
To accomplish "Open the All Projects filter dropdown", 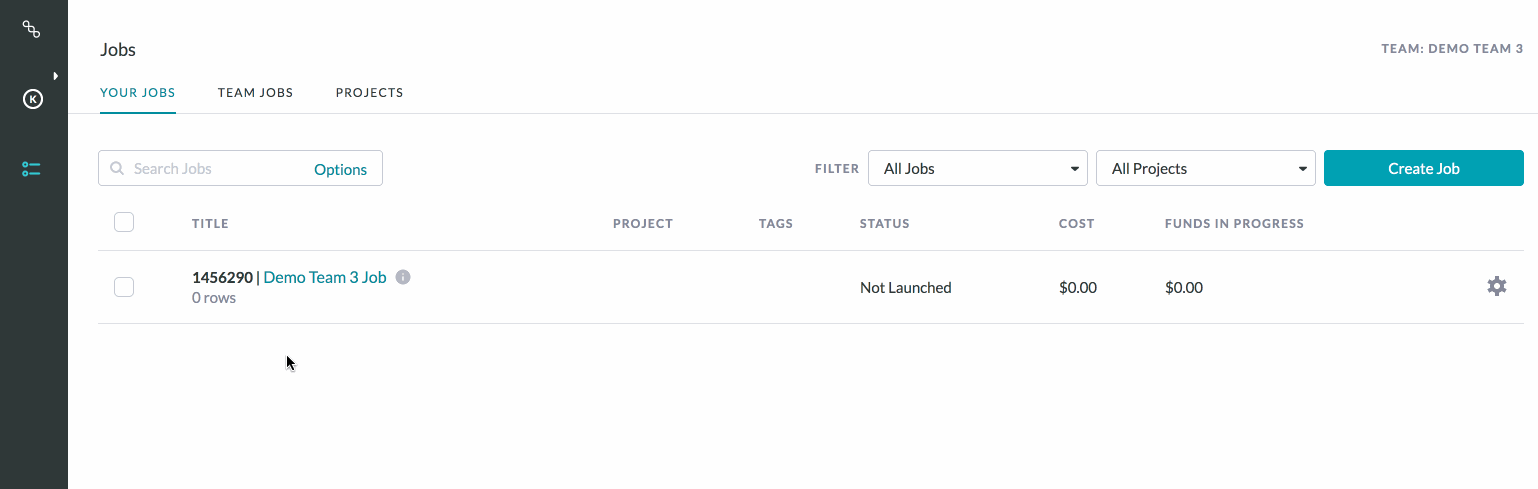I will coord(1206,168).
